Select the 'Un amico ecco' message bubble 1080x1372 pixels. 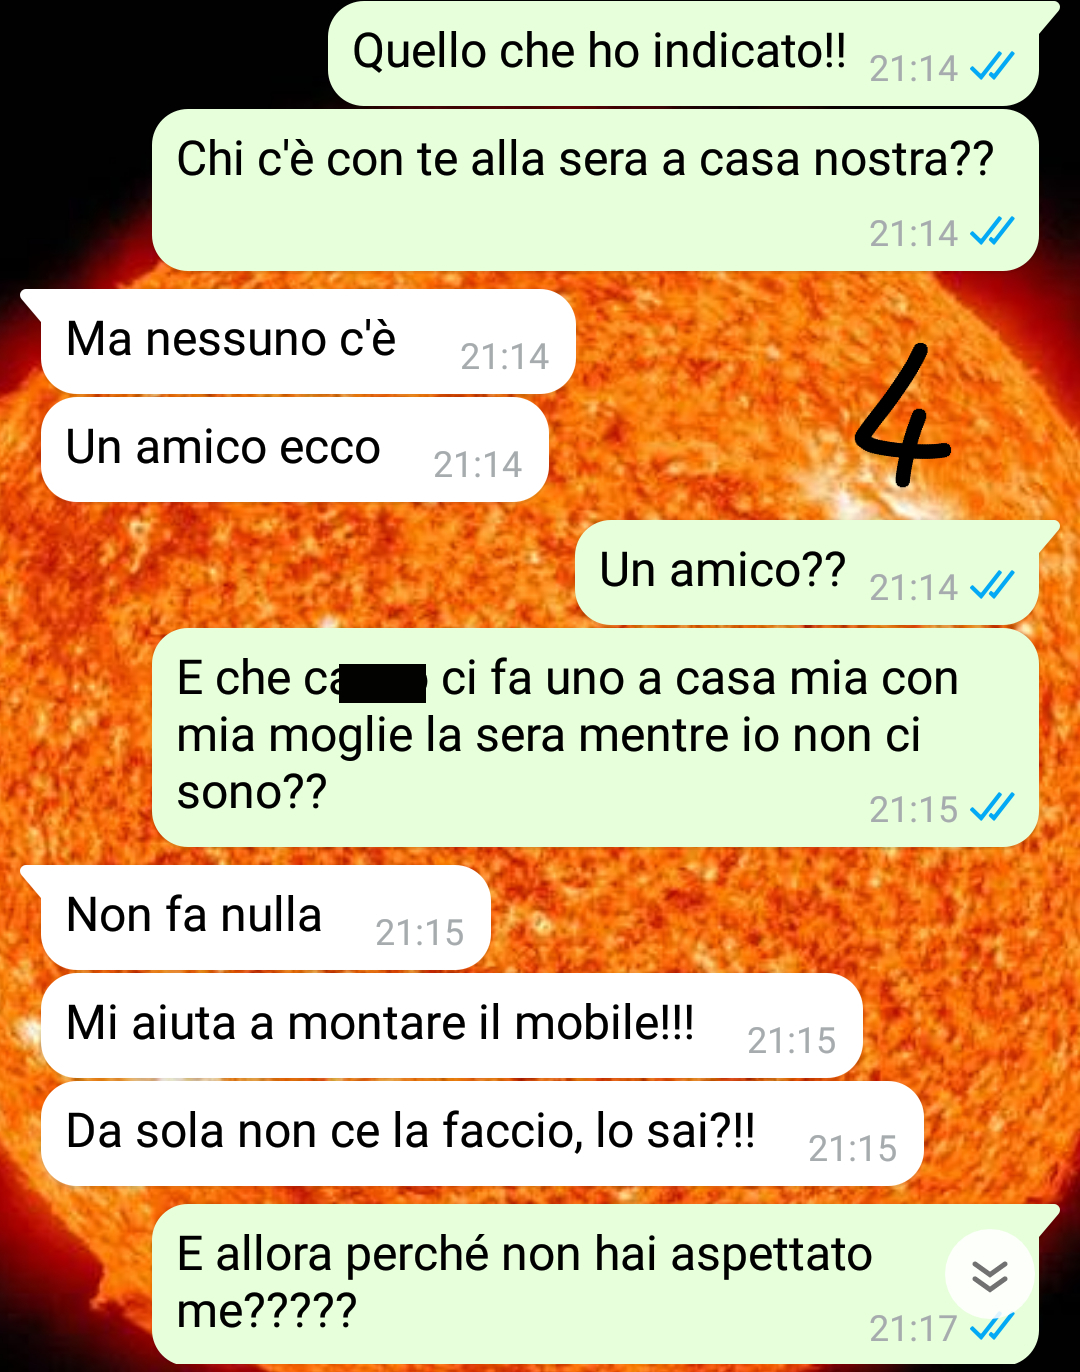[295, 450]
